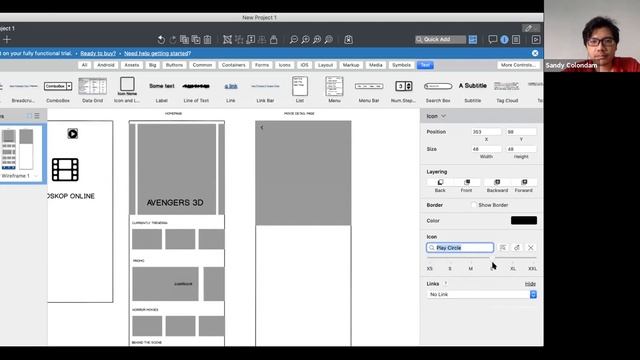Open the Ready to buy link

98,53
